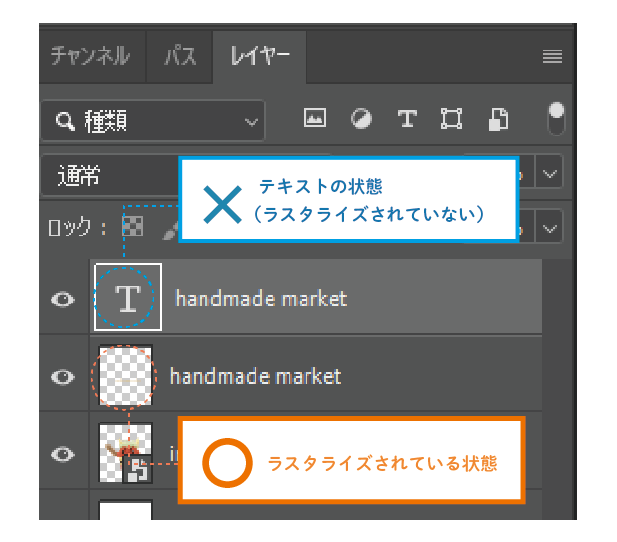Toggle the layer filtering switch
617x542 pixels.
click(556, 118)
